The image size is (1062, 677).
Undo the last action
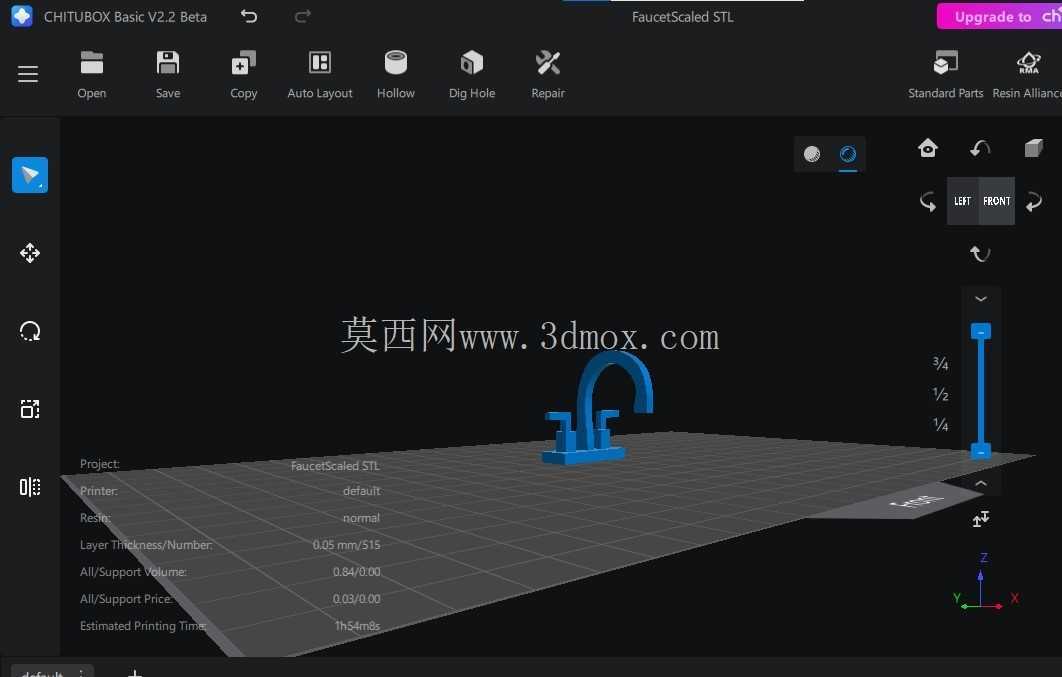coord(249,16)
